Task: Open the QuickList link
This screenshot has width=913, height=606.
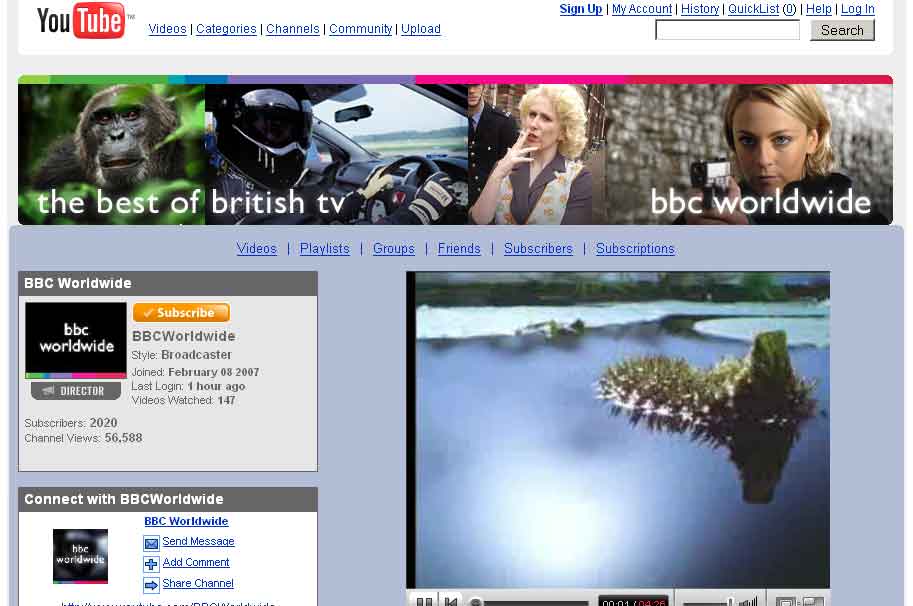Action: pyautogui.click(x=754, y=9)
